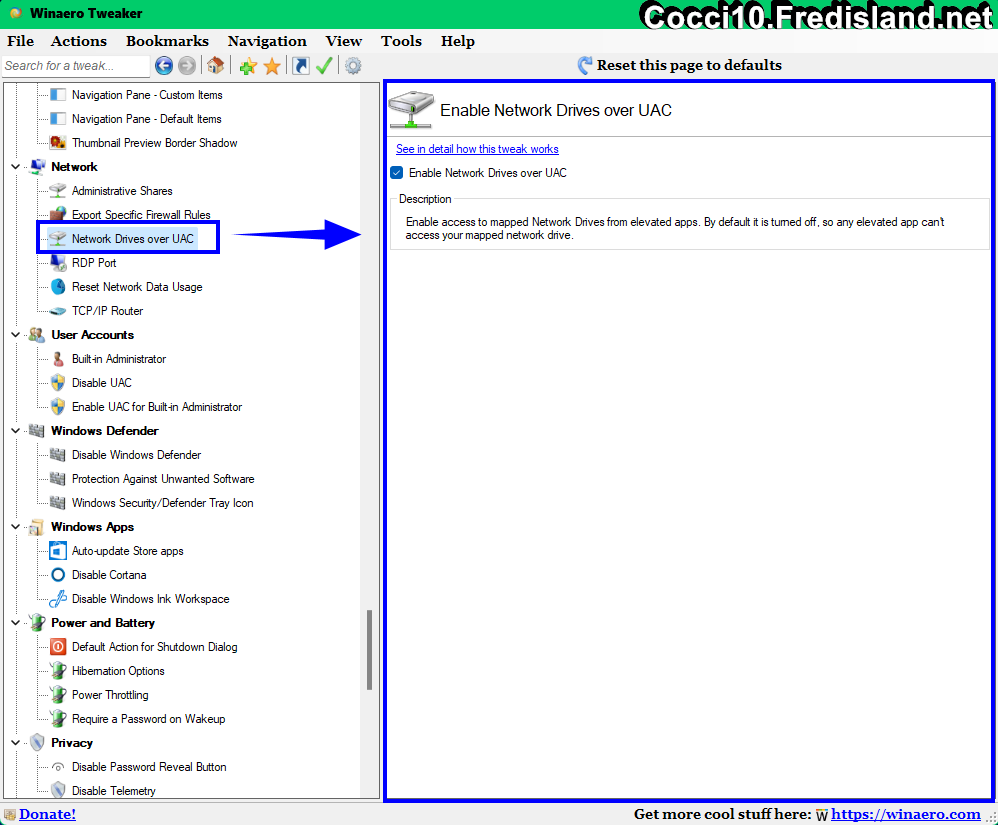Add bookmark with green plus star icon

(x=248, y=66)
